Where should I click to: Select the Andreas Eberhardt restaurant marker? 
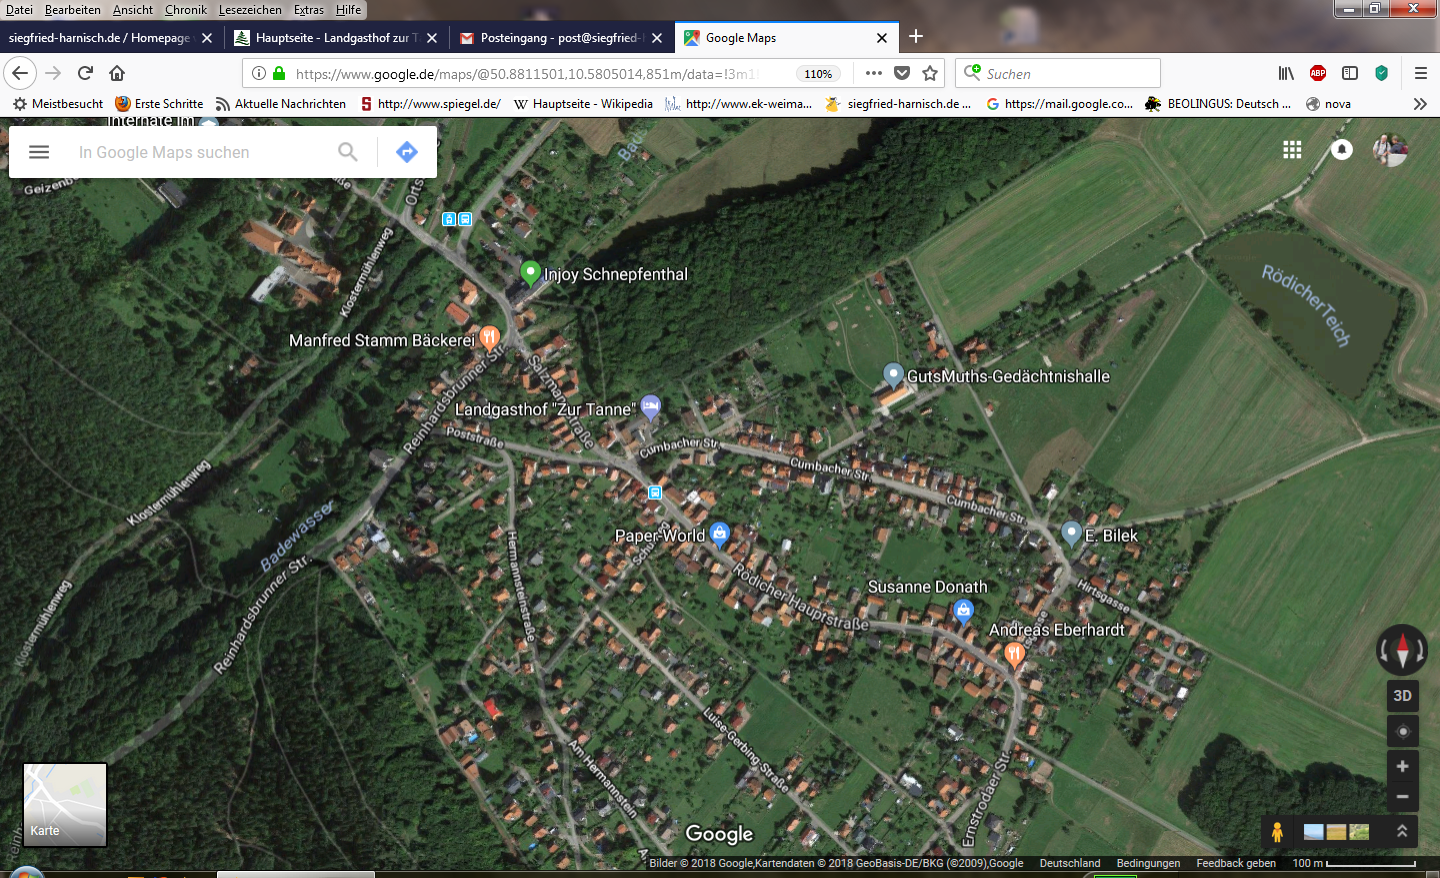(x=1014, y=655)
